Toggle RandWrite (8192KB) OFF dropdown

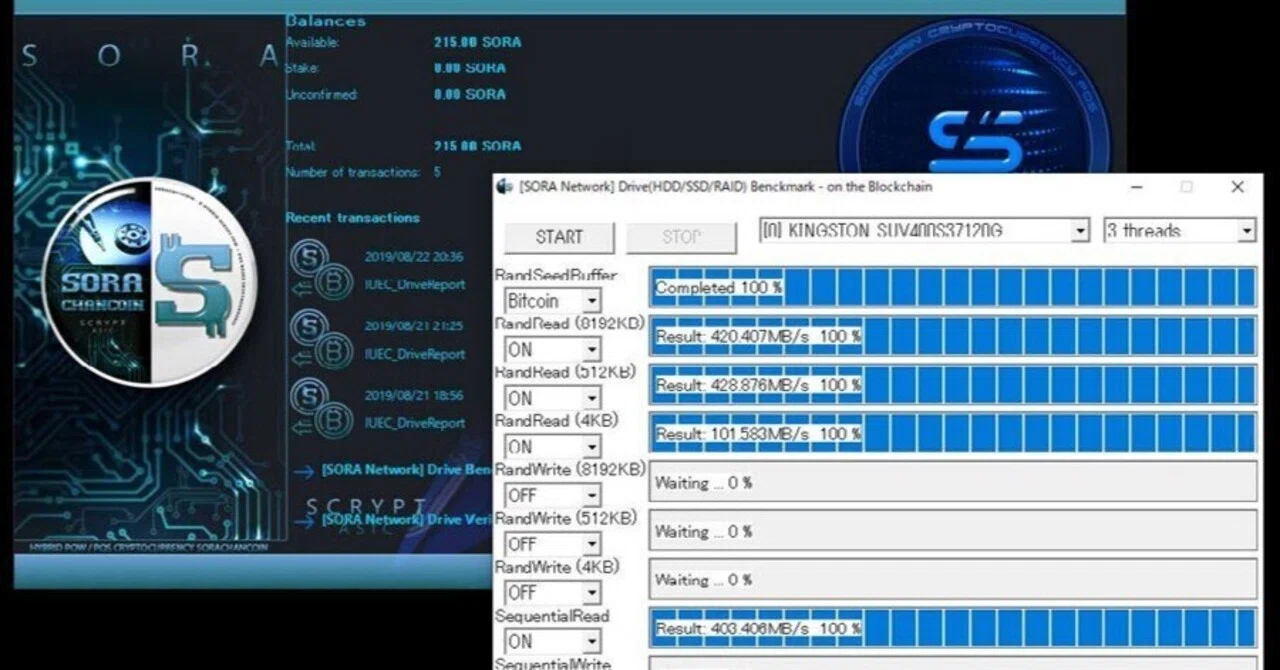click(552, 495)
